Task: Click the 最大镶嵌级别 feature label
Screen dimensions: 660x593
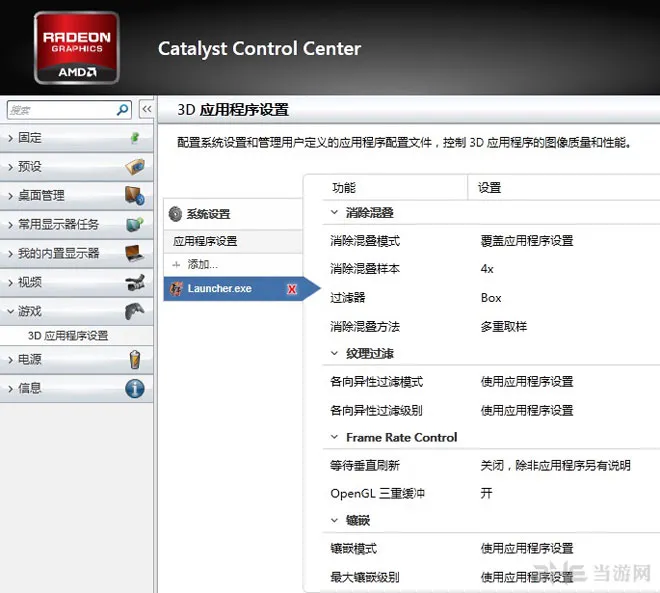Action: 365,577
